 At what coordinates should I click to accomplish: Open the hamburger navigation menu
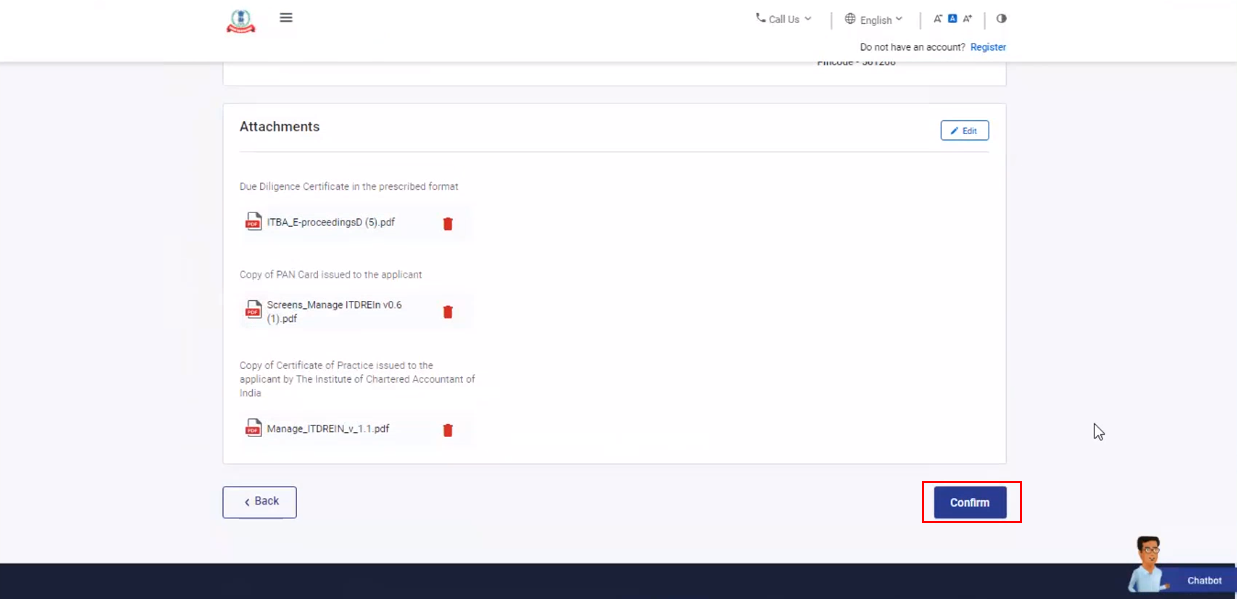(286, 18)
